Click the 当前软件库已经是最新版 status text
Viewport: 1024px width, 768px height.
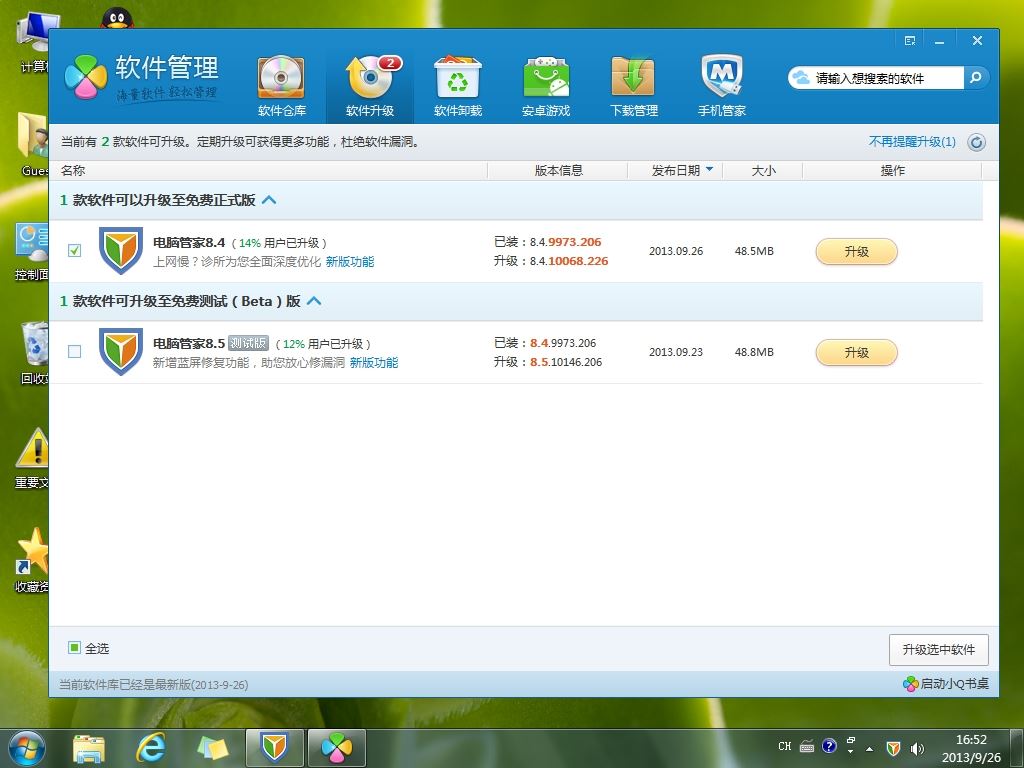tap(153, 685)
